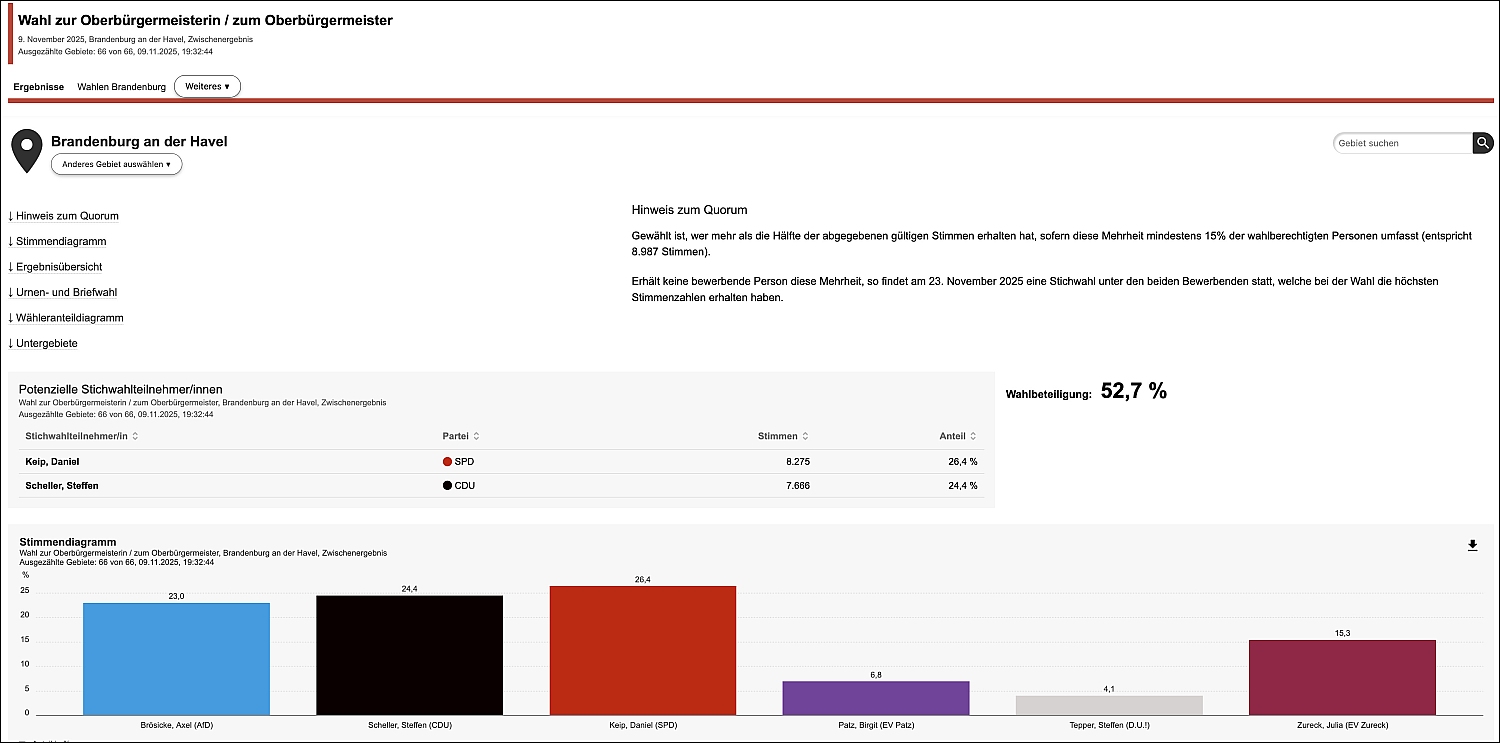Screen dimensions: 1500x743
Task: Open the Wahlen Brandenburg tab
Action: pyautogui.click(x=121, y=87)
